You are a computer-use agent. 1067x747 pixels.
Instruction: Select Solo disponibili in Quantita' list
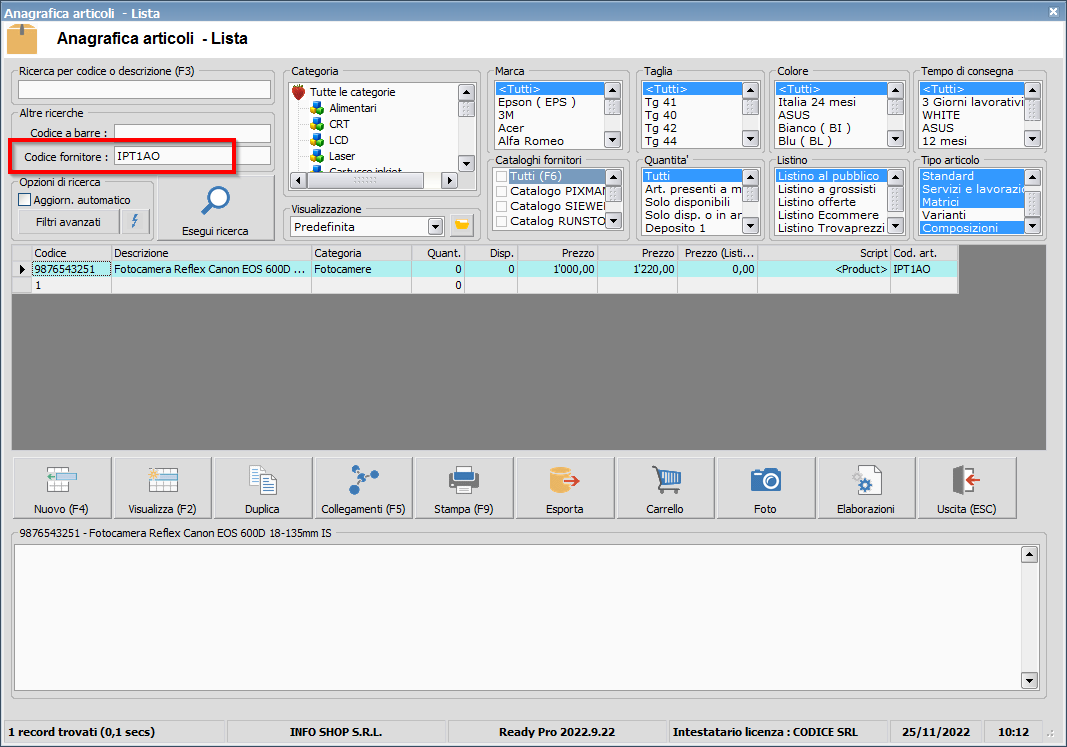pyautogui.click(x=692, y=202)
